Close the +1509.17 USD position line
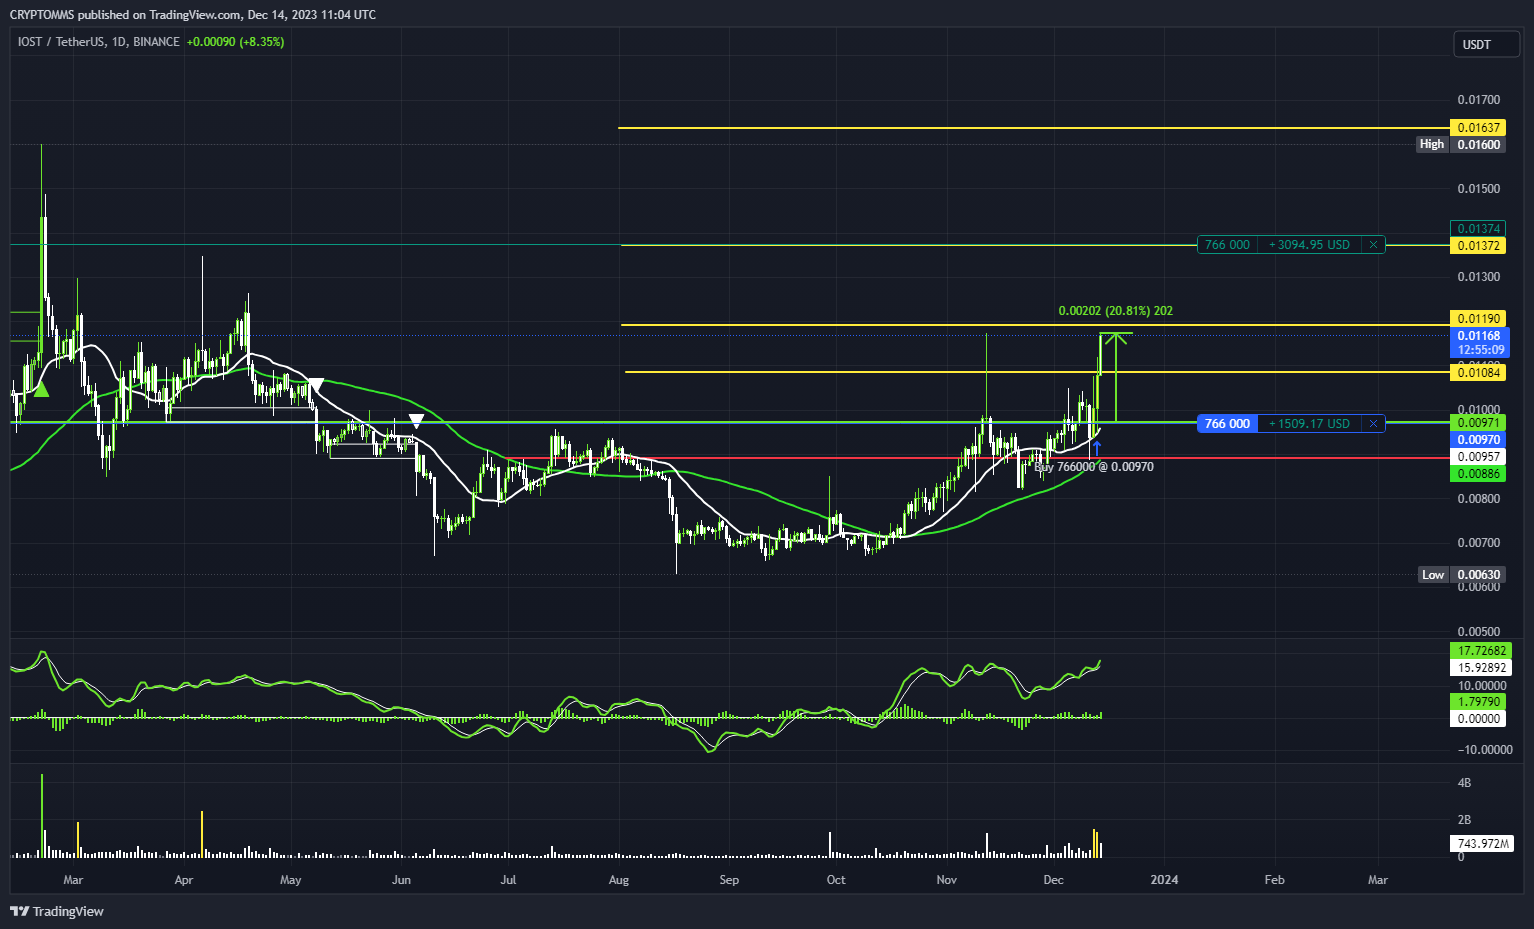Image resolution: width=1534 pixels, height=929 pixels. point(1373,424)
